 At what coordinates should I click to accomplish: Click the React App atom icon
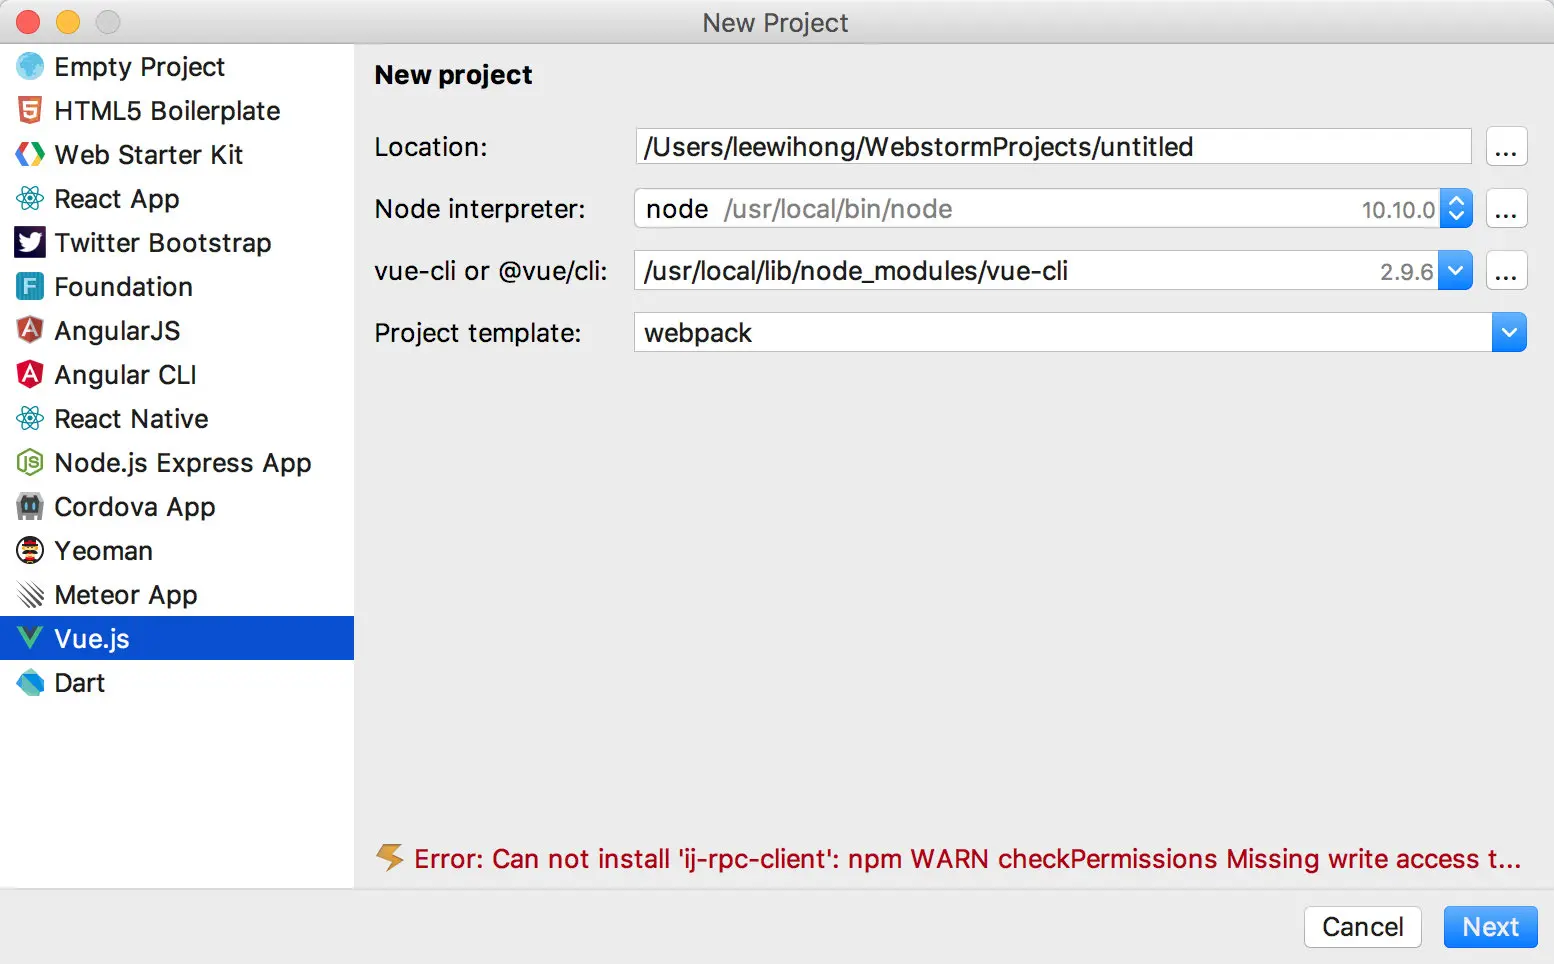click(x=30, y=198)
